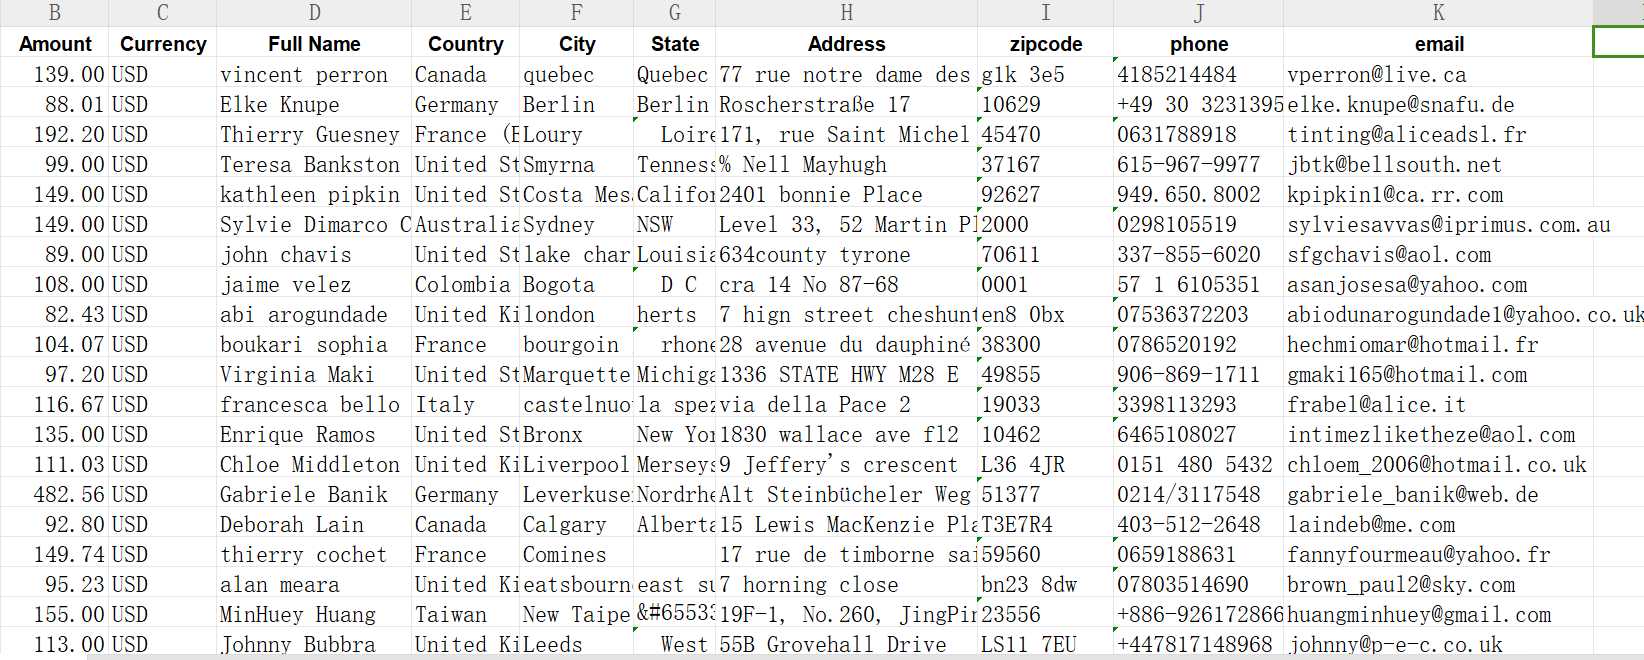Select cell with name Chloe Middleton

314,464
